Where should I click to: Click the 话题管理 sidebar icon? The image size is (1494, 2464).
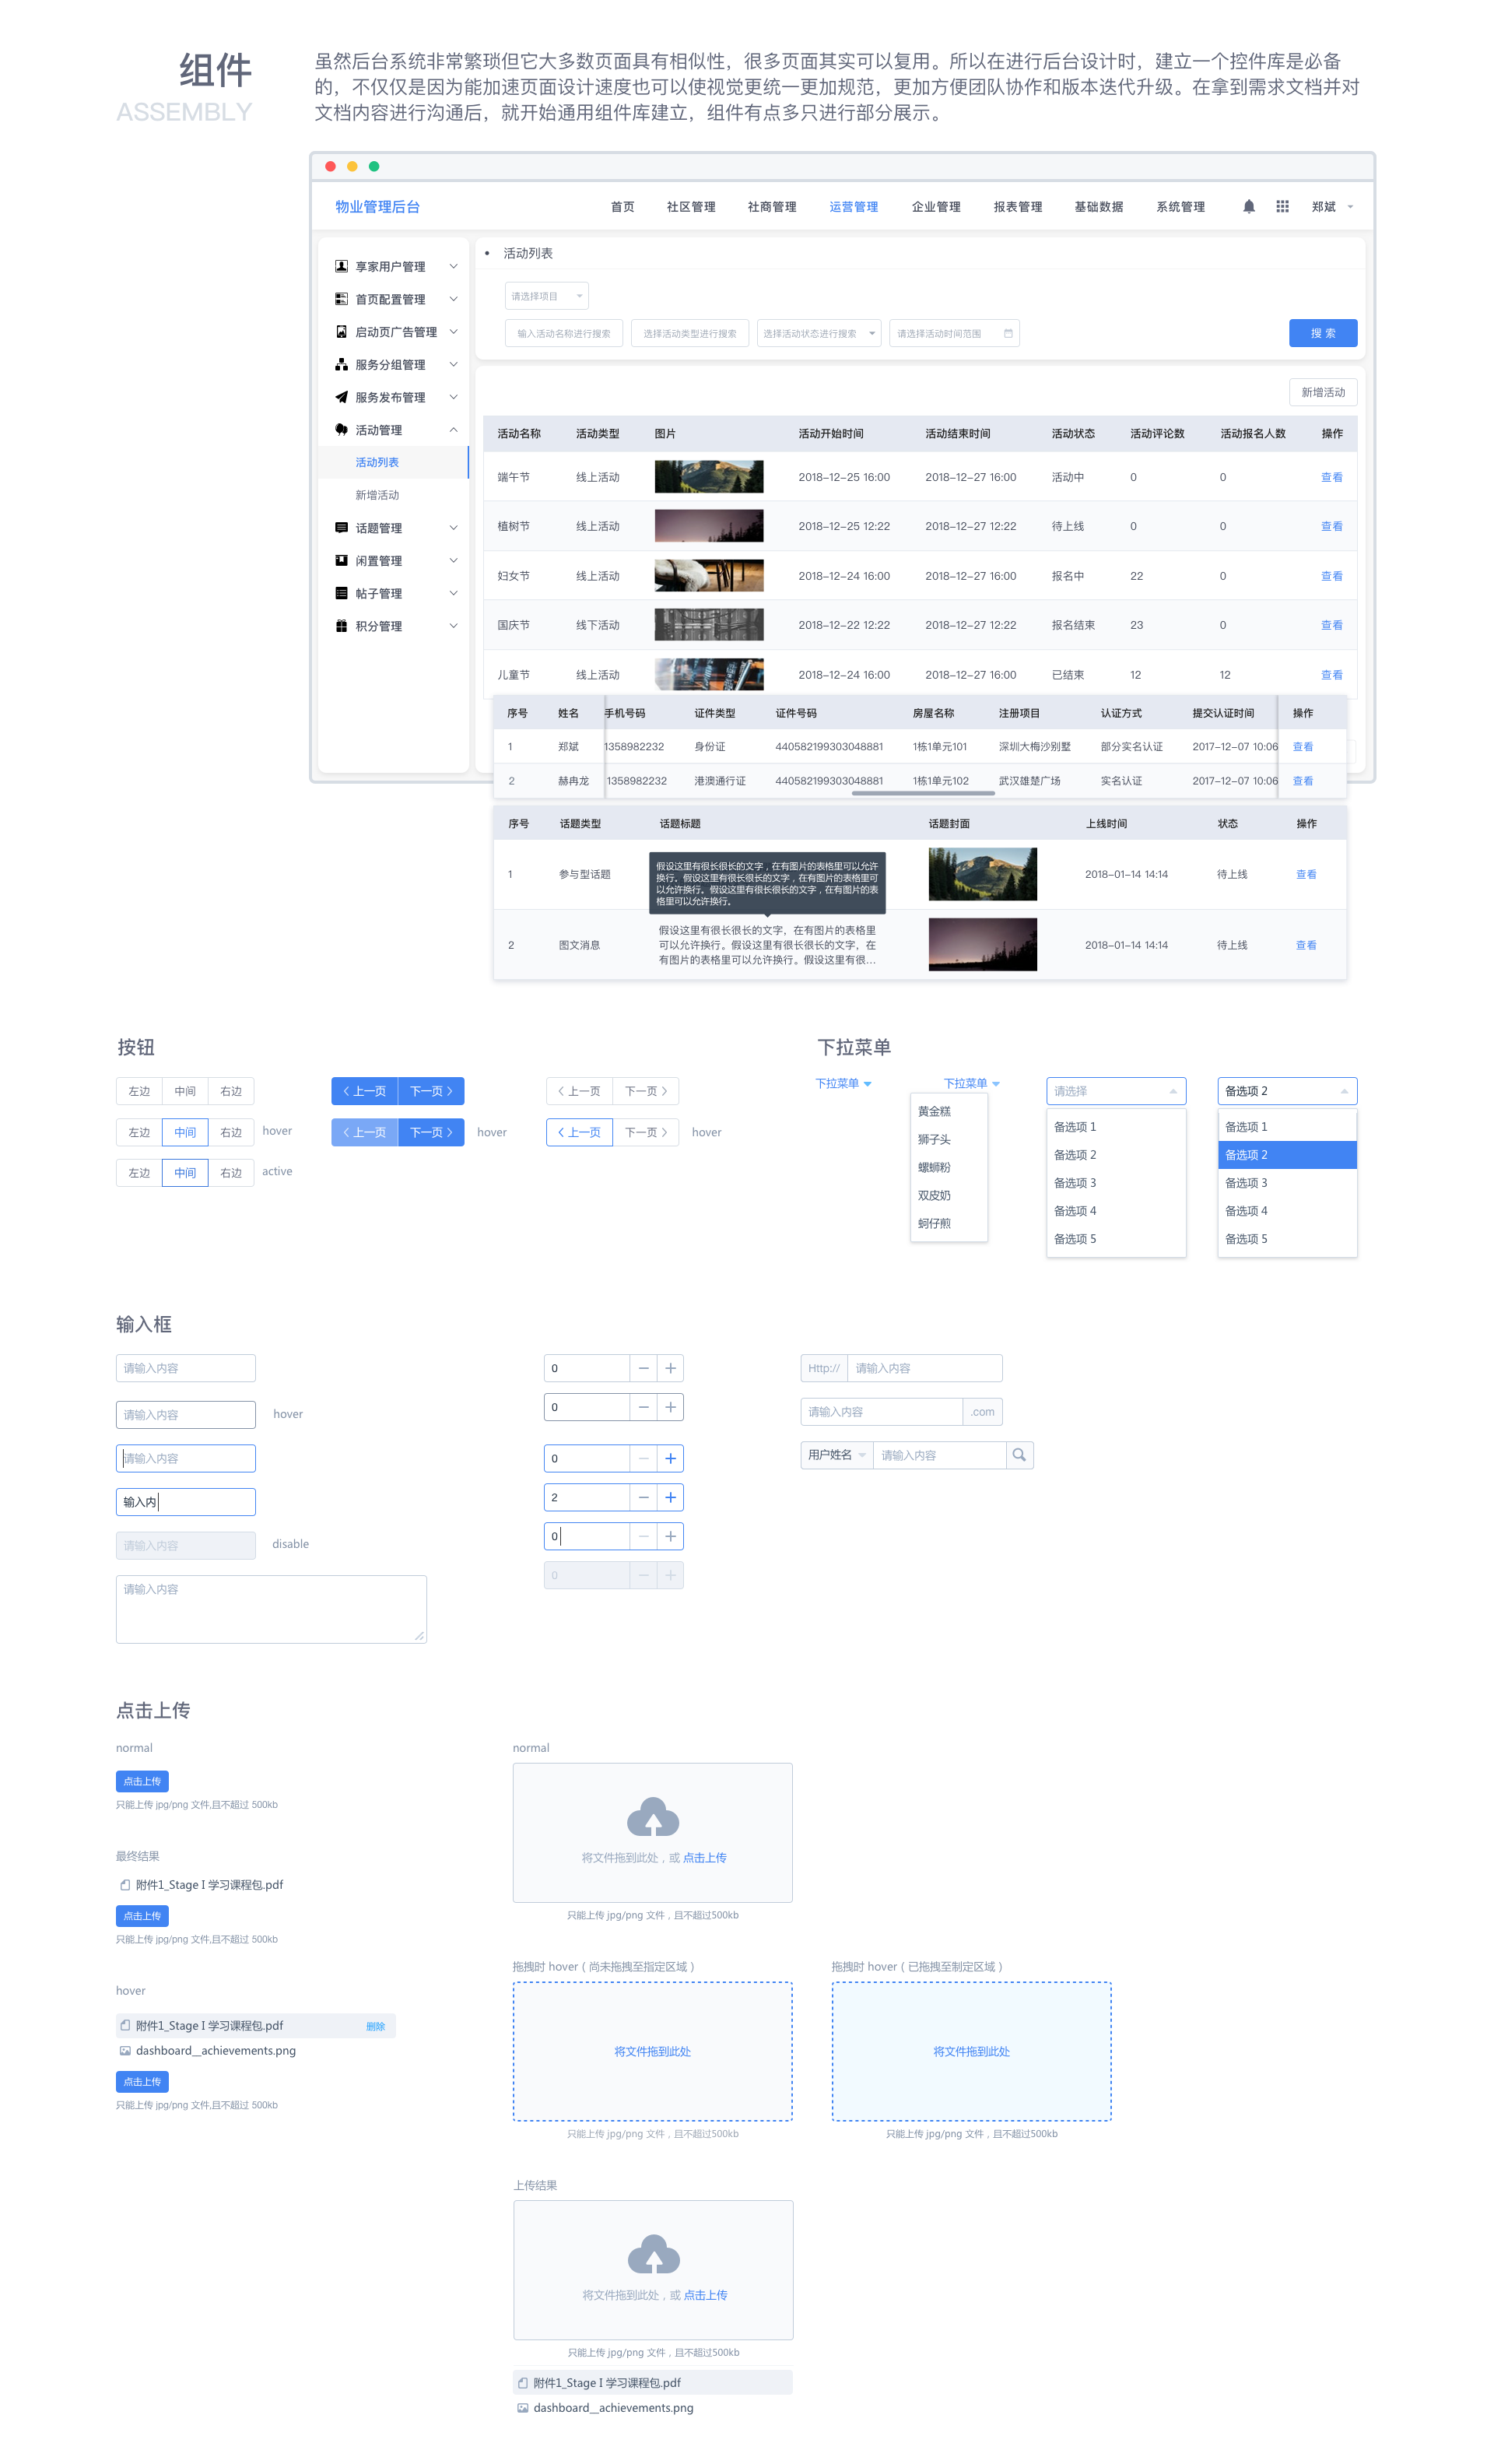(341, 528)
